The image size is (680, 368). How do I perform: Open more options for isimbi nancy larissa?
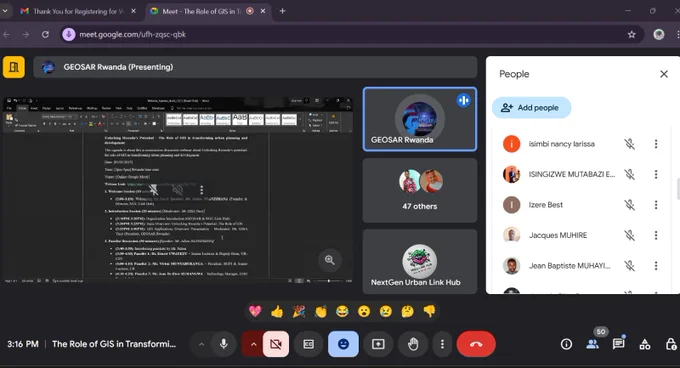[656, 144]
